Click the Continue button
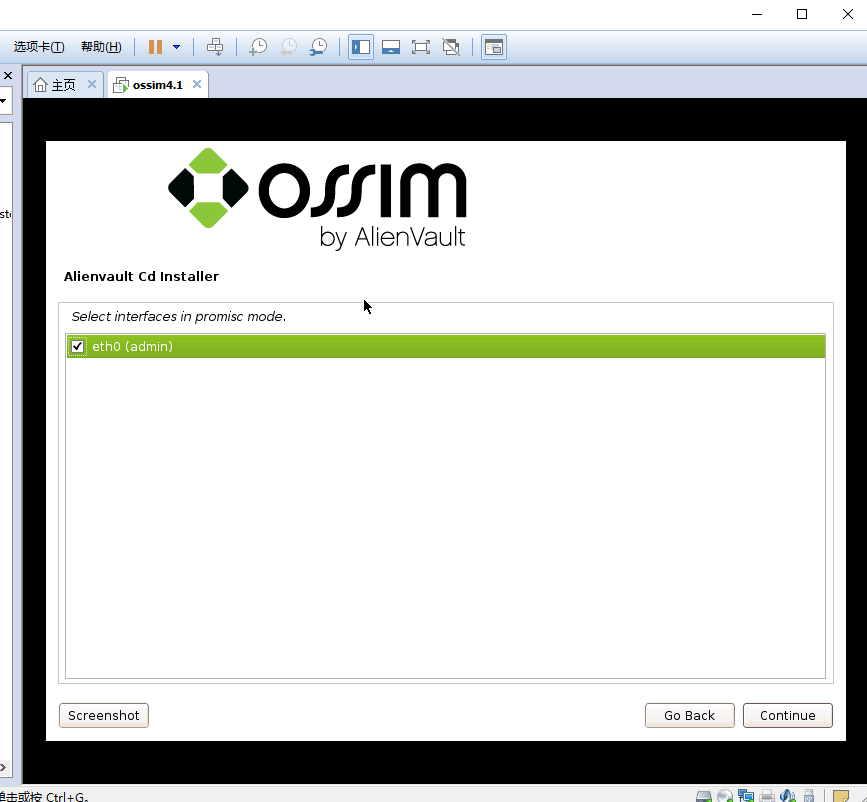 point(787,715)
